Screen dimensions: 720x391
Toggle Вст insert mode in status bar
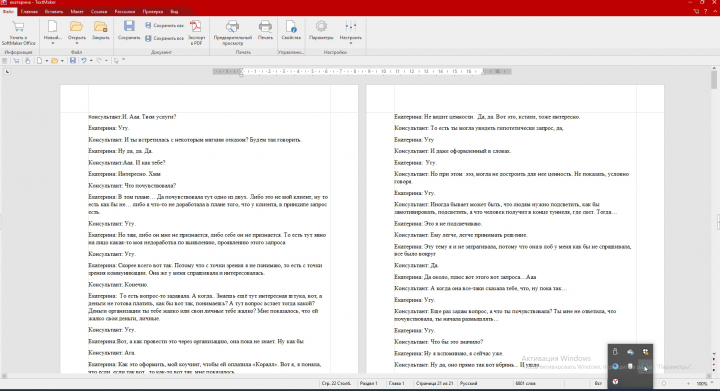[x=598, y=383]
